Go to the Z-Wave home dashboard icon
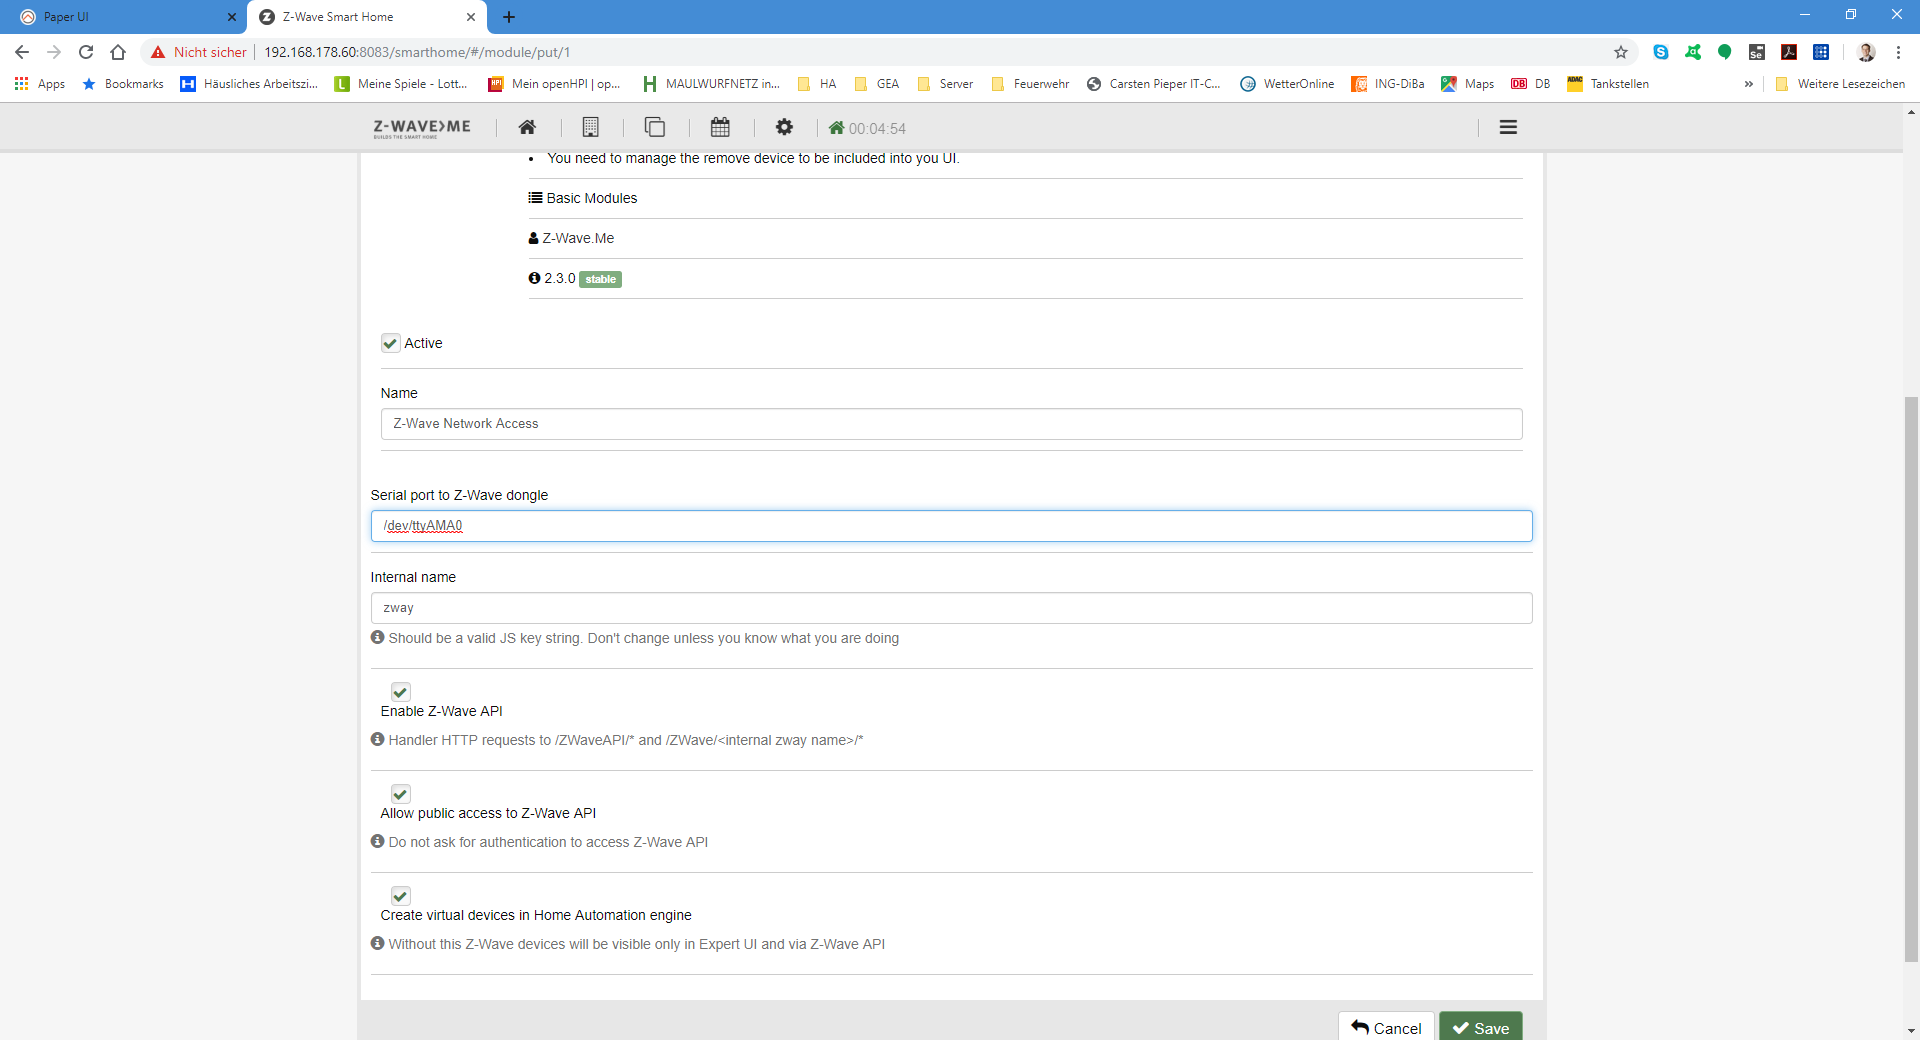Viewport: 1920px width, 1040px height. click(527, 127)
